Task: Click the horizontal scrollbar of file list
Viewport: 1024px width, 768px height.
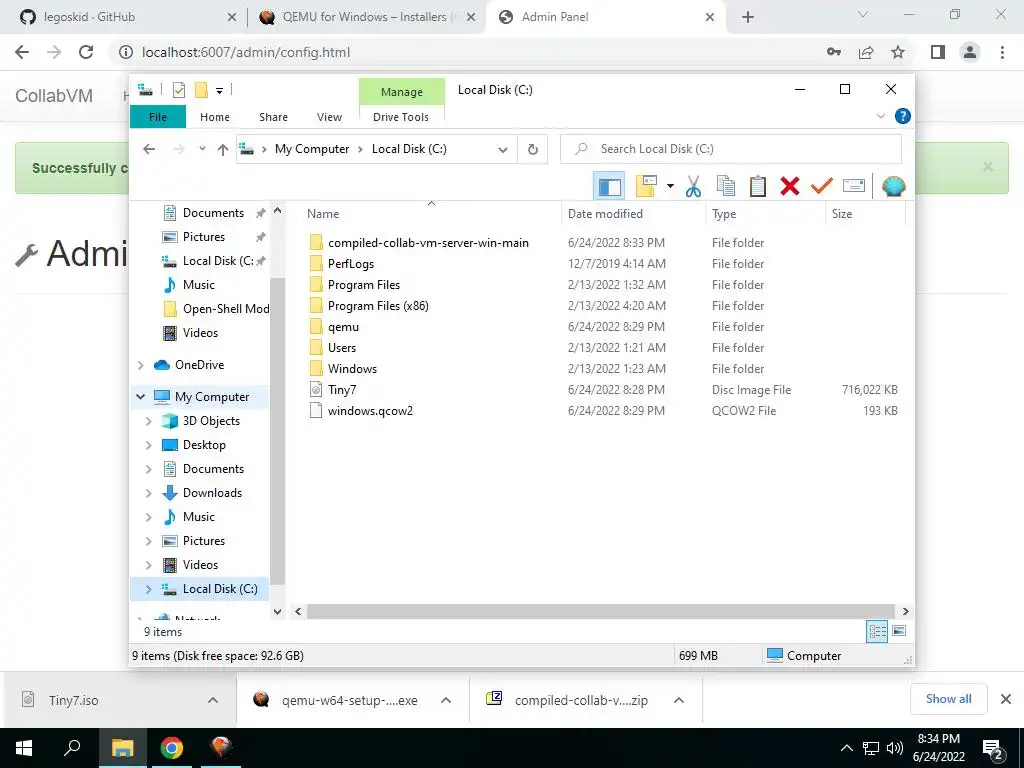Action: point(600,611)
